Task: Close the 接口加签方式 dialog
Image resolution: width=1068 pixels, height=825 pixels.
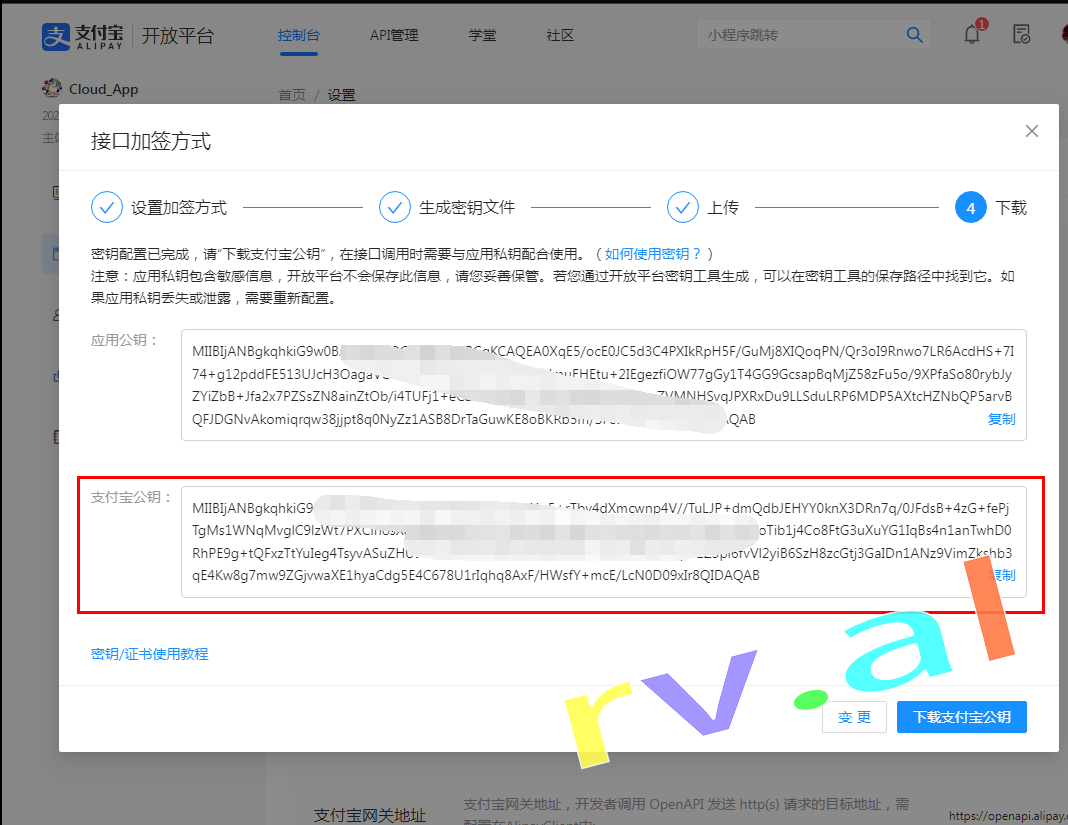Action: 1032,131
